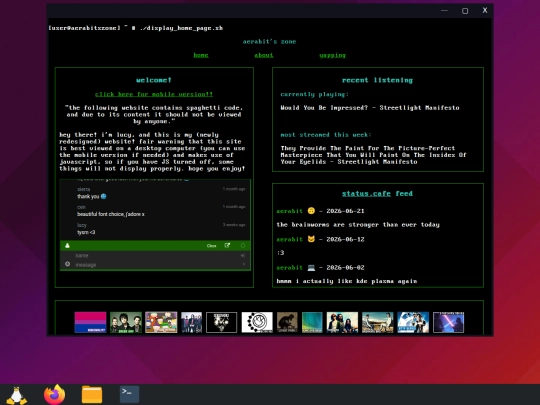Minimize the terminal window
Viewport: 540px width, 405px height.
pos(444,11)
